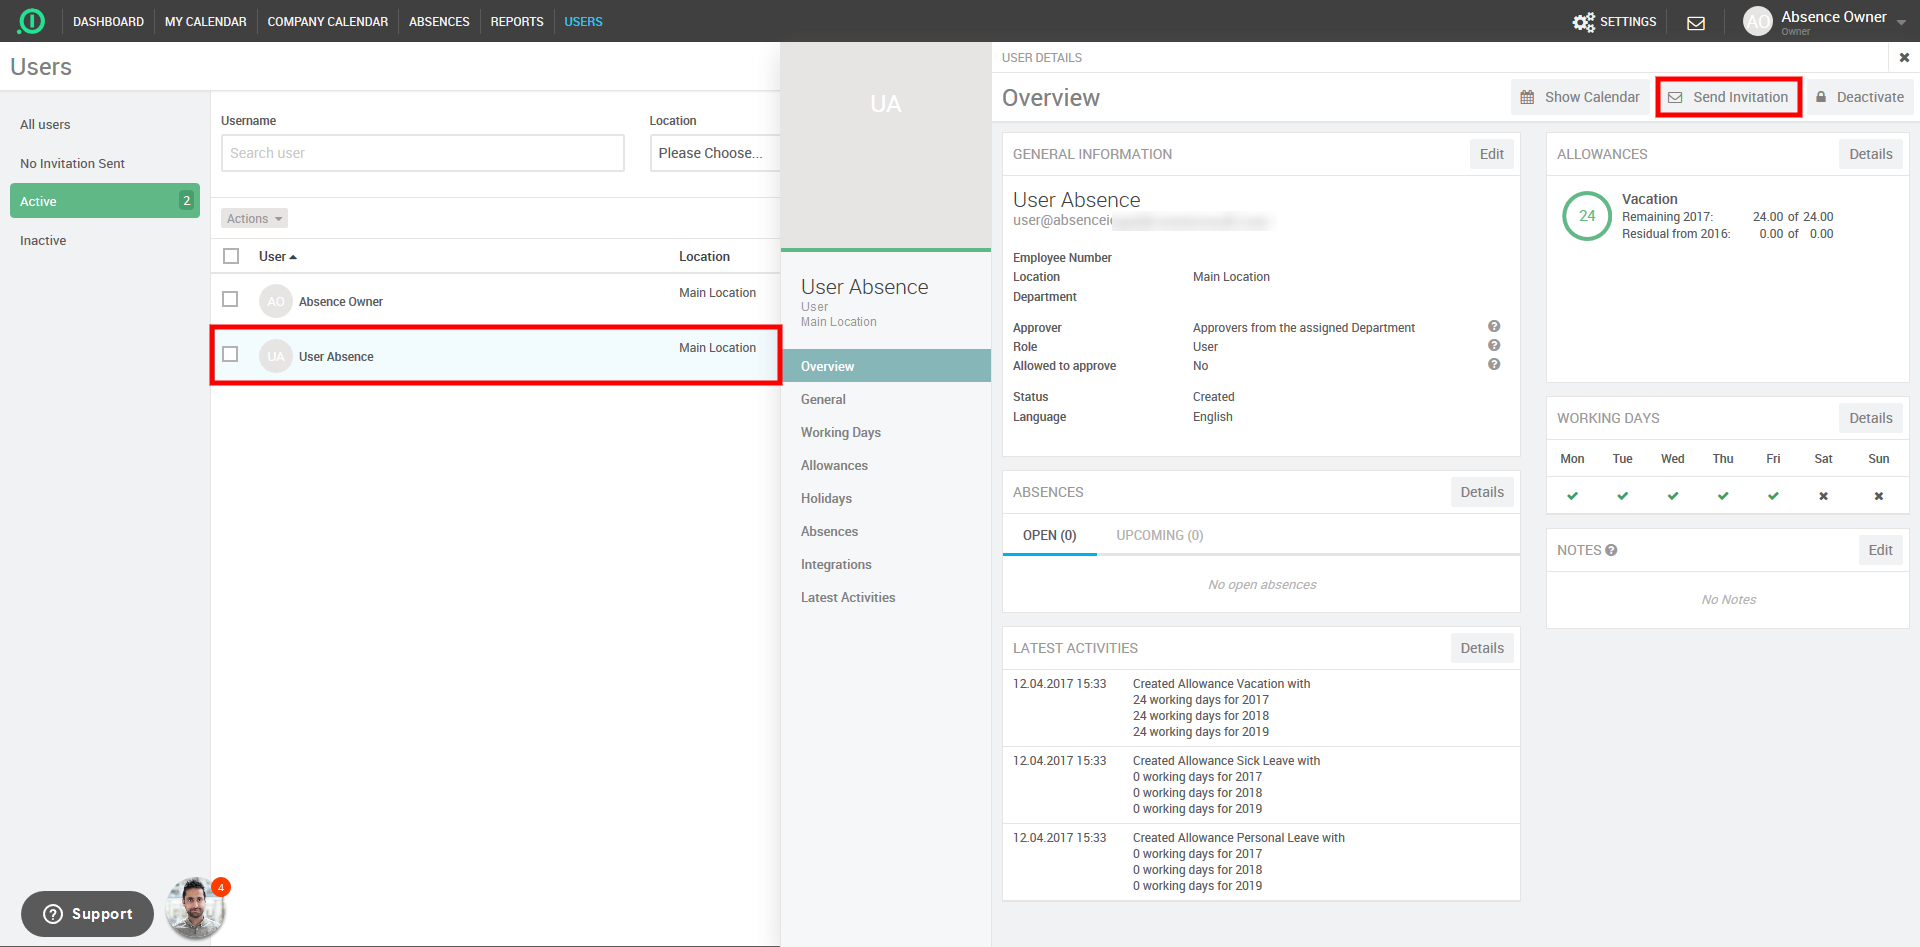Click the Deactivate button
Viewport: 1920px width, 947px height.
click(x=1859, y=97)
